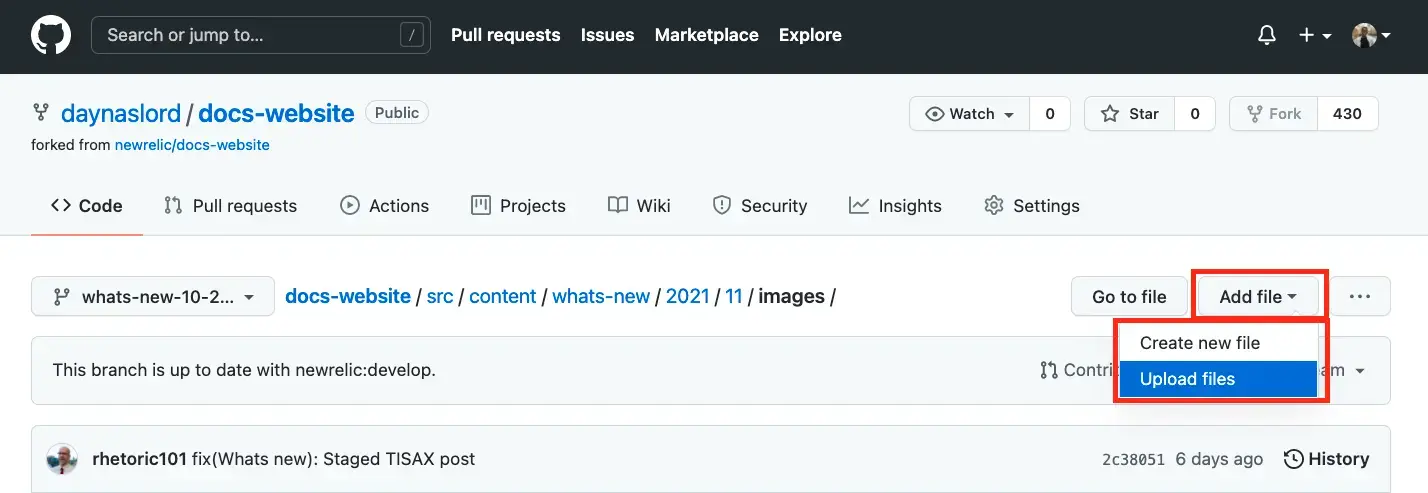View commit History
The width and height of the screenshot is (1428, 493).
[x=1326, y=459]
